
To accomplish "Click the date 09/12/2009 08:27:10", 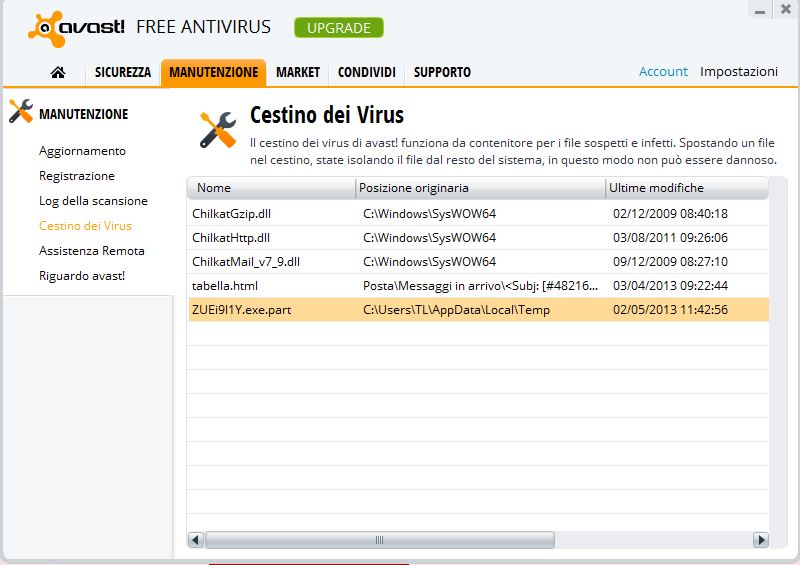I will coord(670,262).
